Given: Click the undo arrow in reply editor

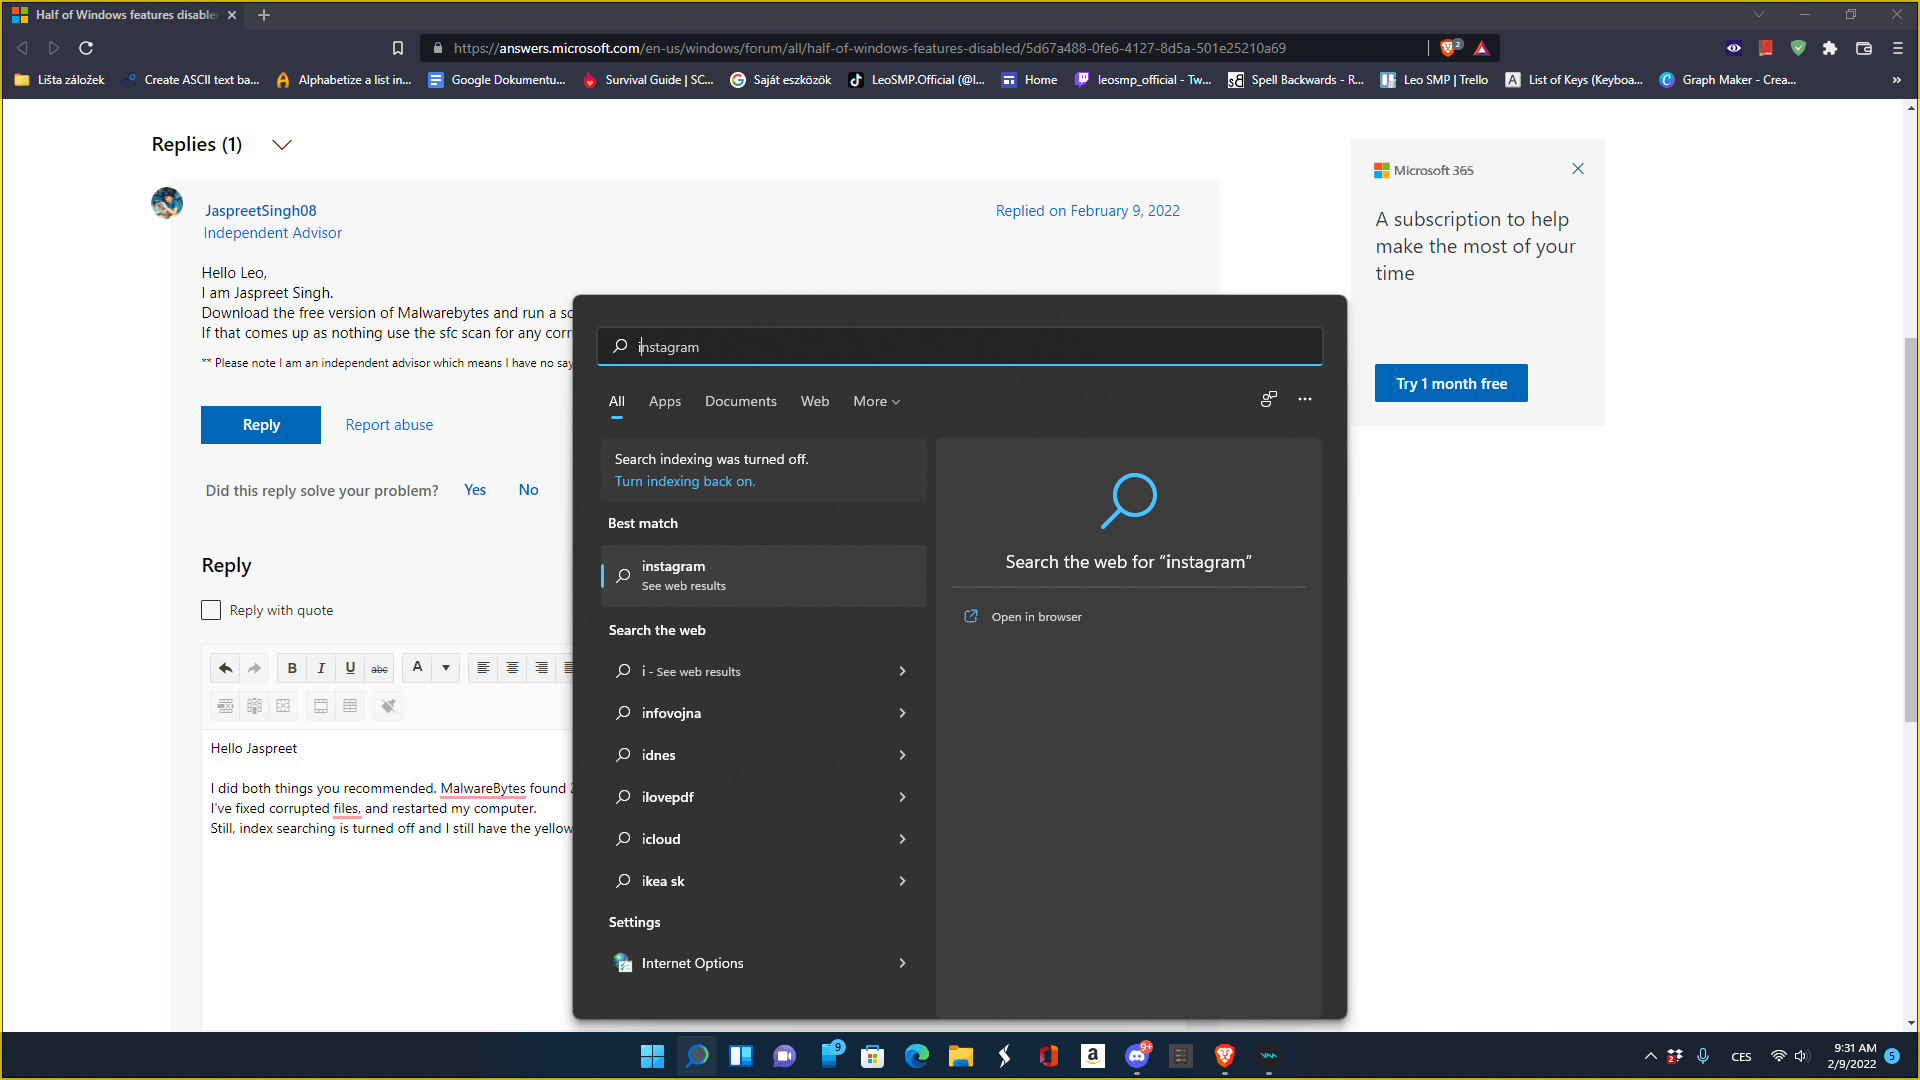Looking at the screenshot, I should coord(226,668).
